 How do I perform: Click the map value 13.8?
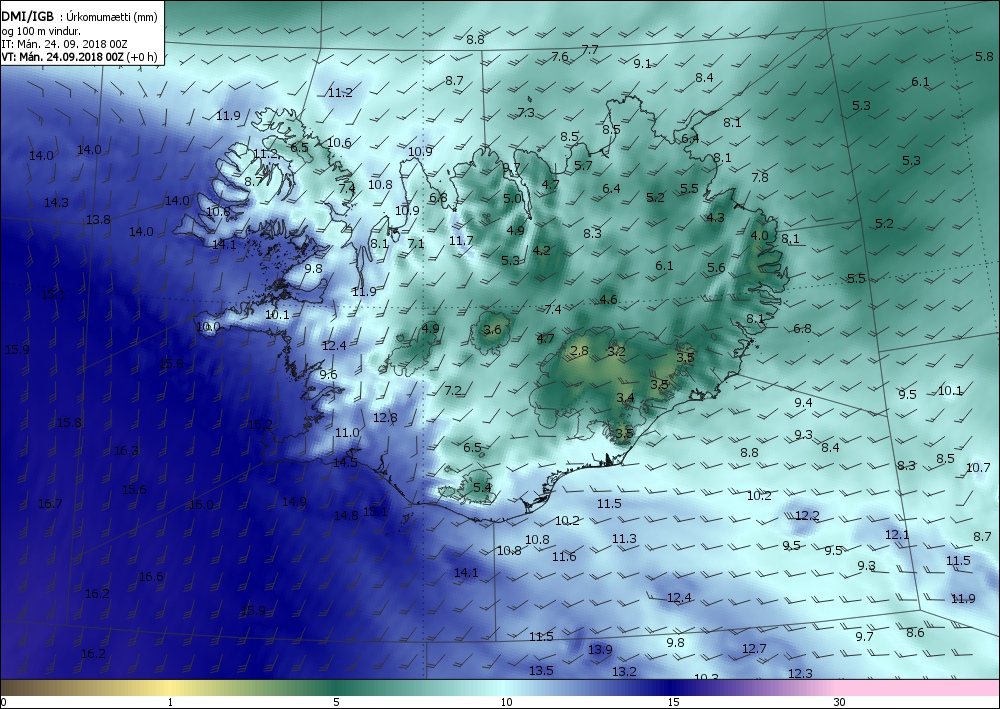point(98,219)
